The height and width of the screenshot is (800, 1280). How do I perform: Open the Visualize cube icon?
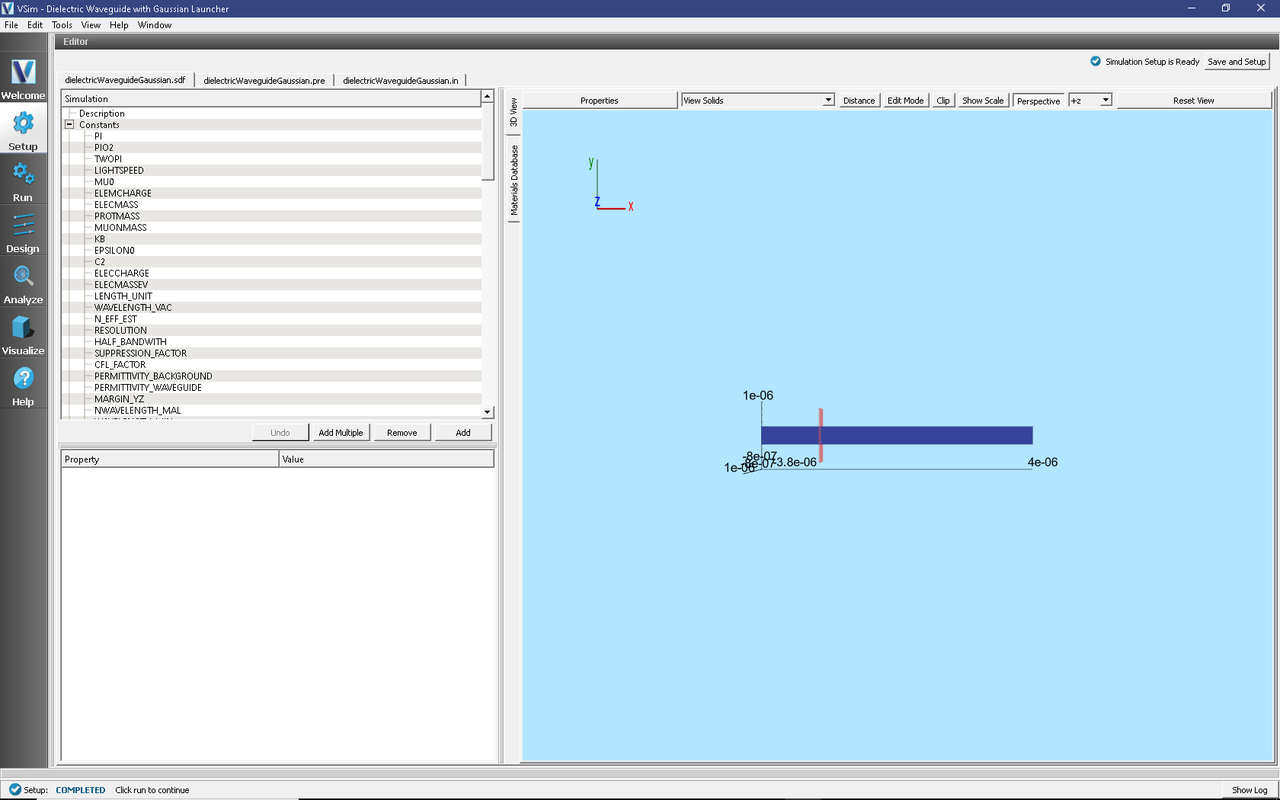click(23, 327)
